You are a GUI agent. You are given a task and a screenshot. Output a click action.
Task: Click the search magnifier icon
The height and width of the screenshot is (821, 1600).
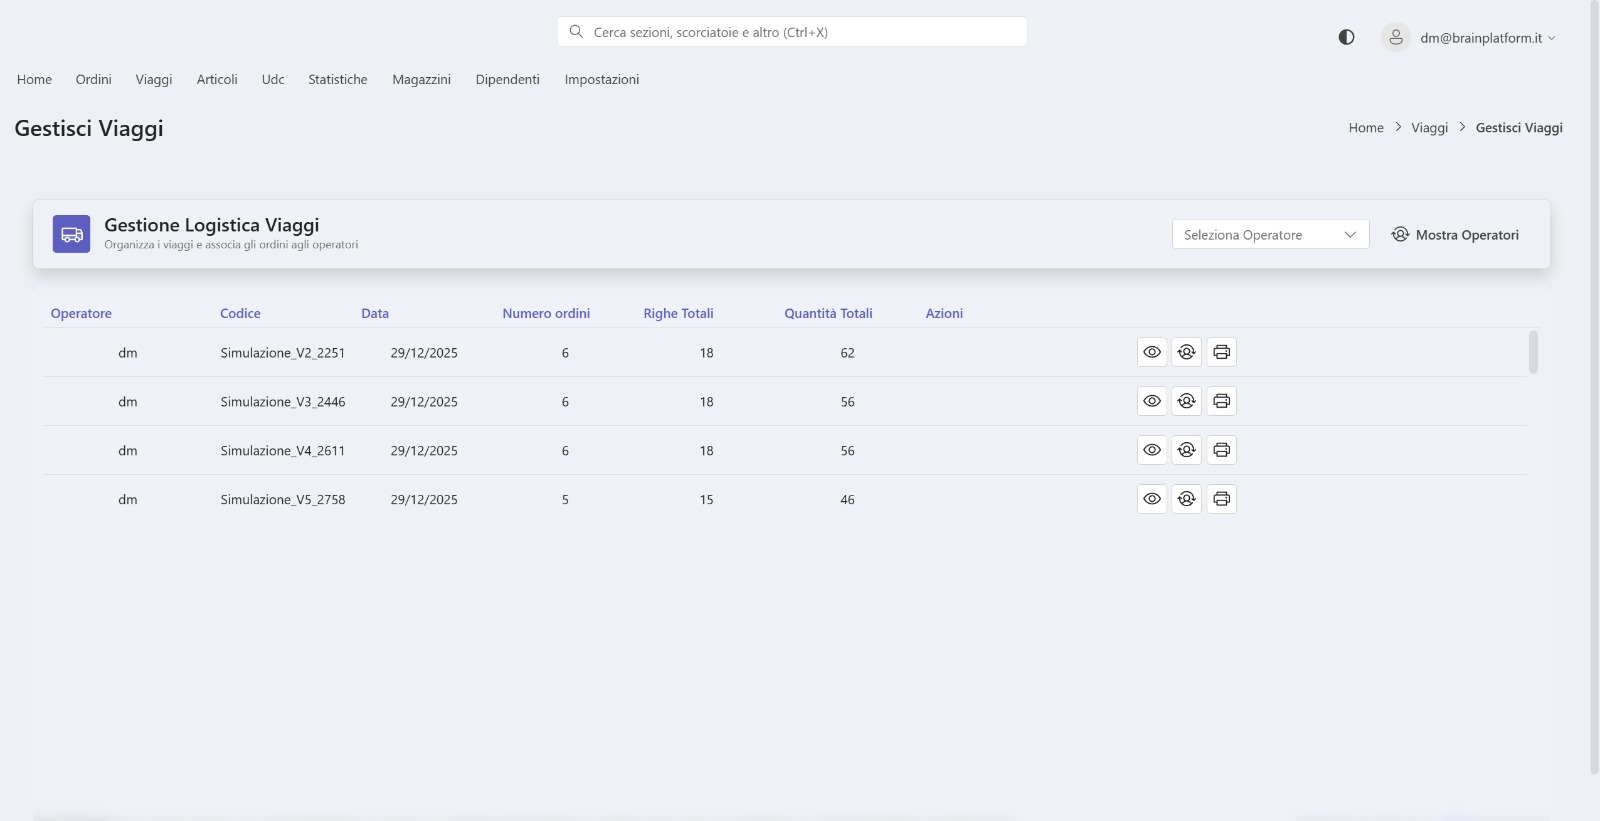tap(576, 32)
